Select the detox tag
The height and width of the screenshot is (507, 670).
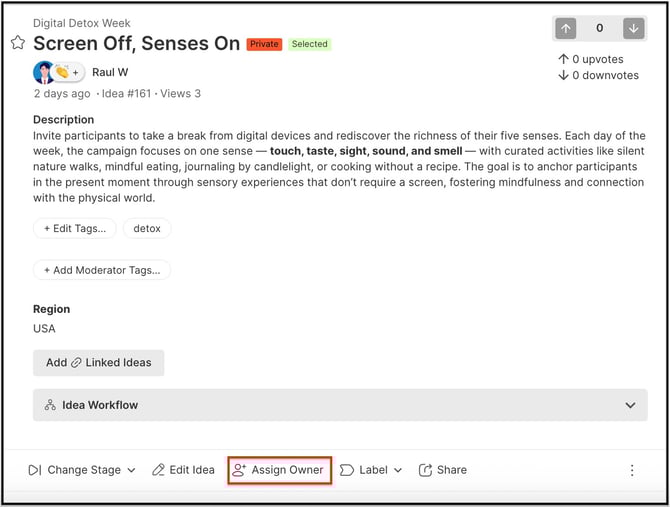(147, 229)
